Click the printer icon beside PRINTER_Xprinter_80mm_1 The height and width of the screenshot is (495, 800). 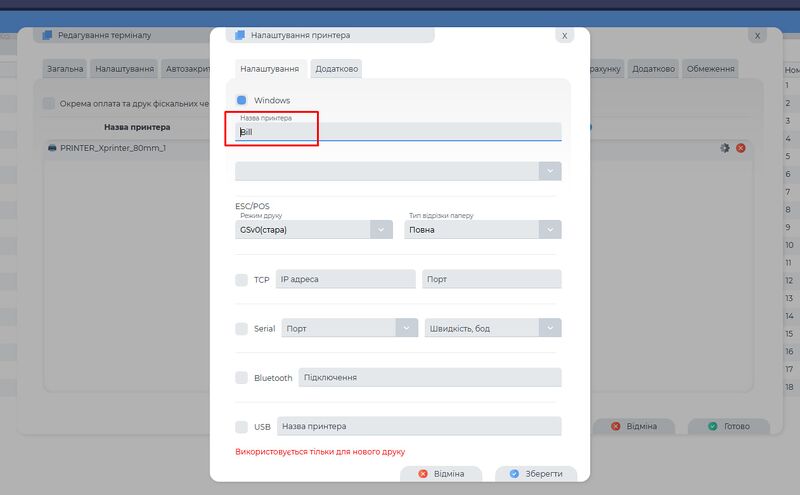[x=52, y=148]
